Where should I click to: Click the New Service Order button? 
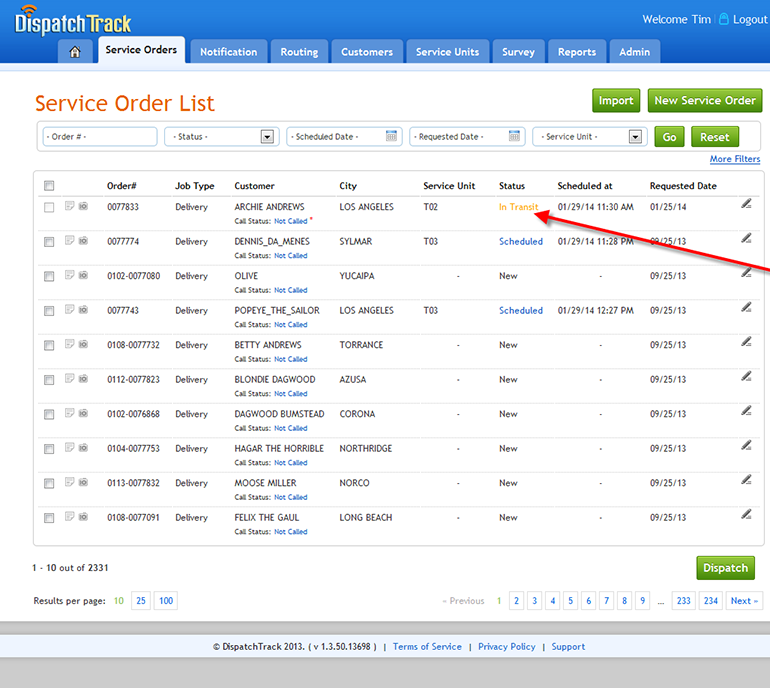(704, 100)
